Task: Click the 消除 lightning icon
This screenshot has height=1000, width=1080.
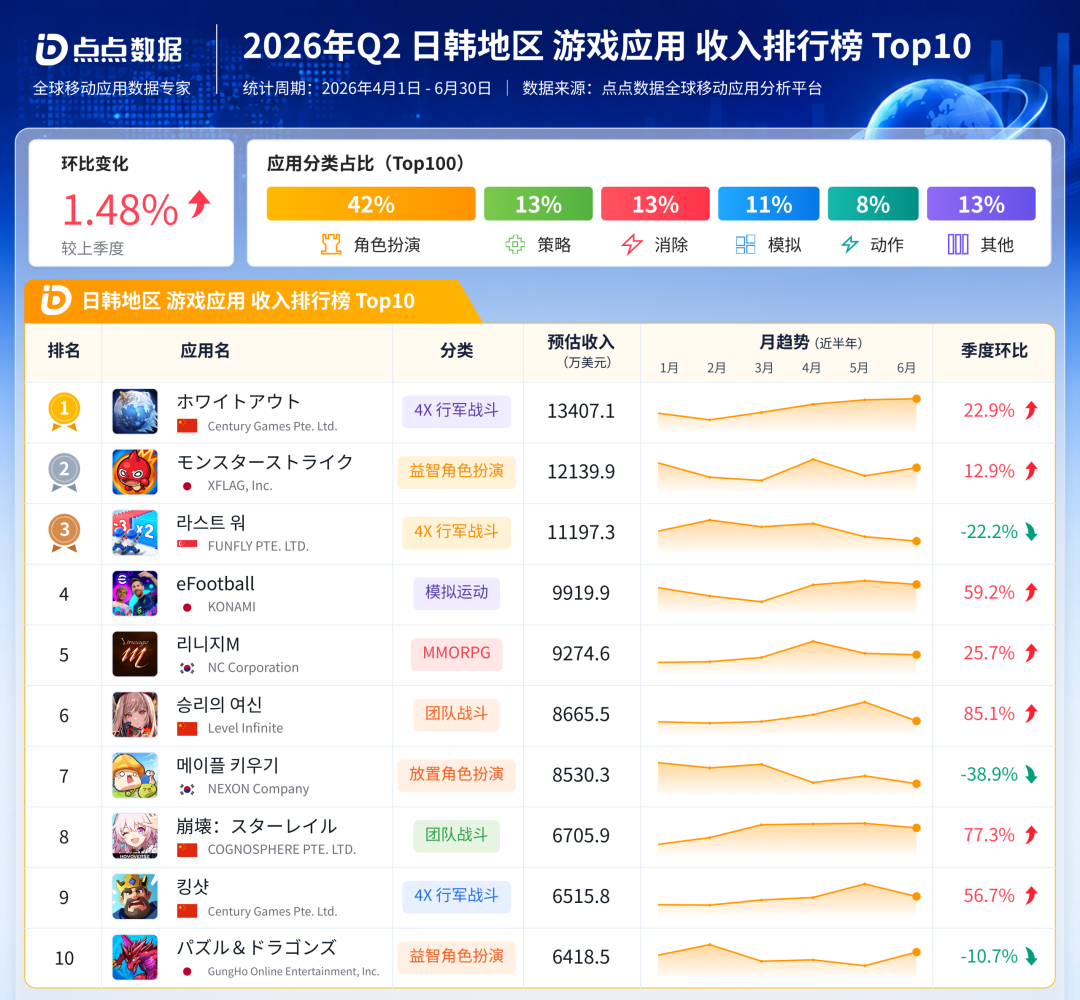Action: click(632, 244)
